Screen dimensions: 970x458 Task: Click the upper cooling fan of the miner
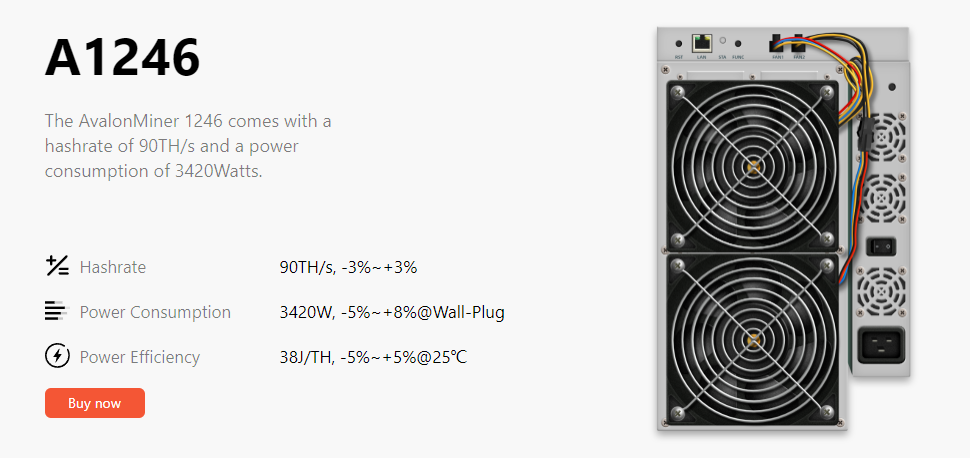click(752, 164)
